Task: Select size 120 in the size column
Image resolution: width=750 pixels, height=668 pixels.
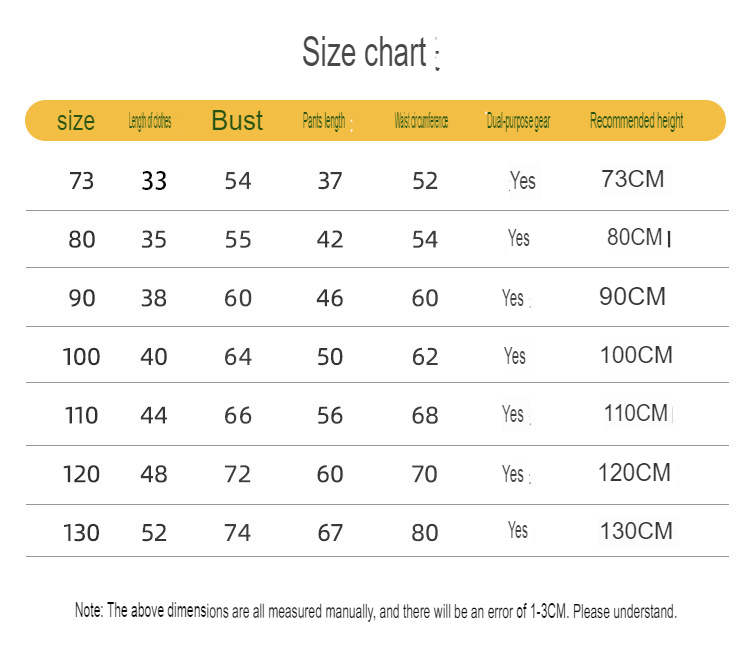Action: click(x=82, y=474)
